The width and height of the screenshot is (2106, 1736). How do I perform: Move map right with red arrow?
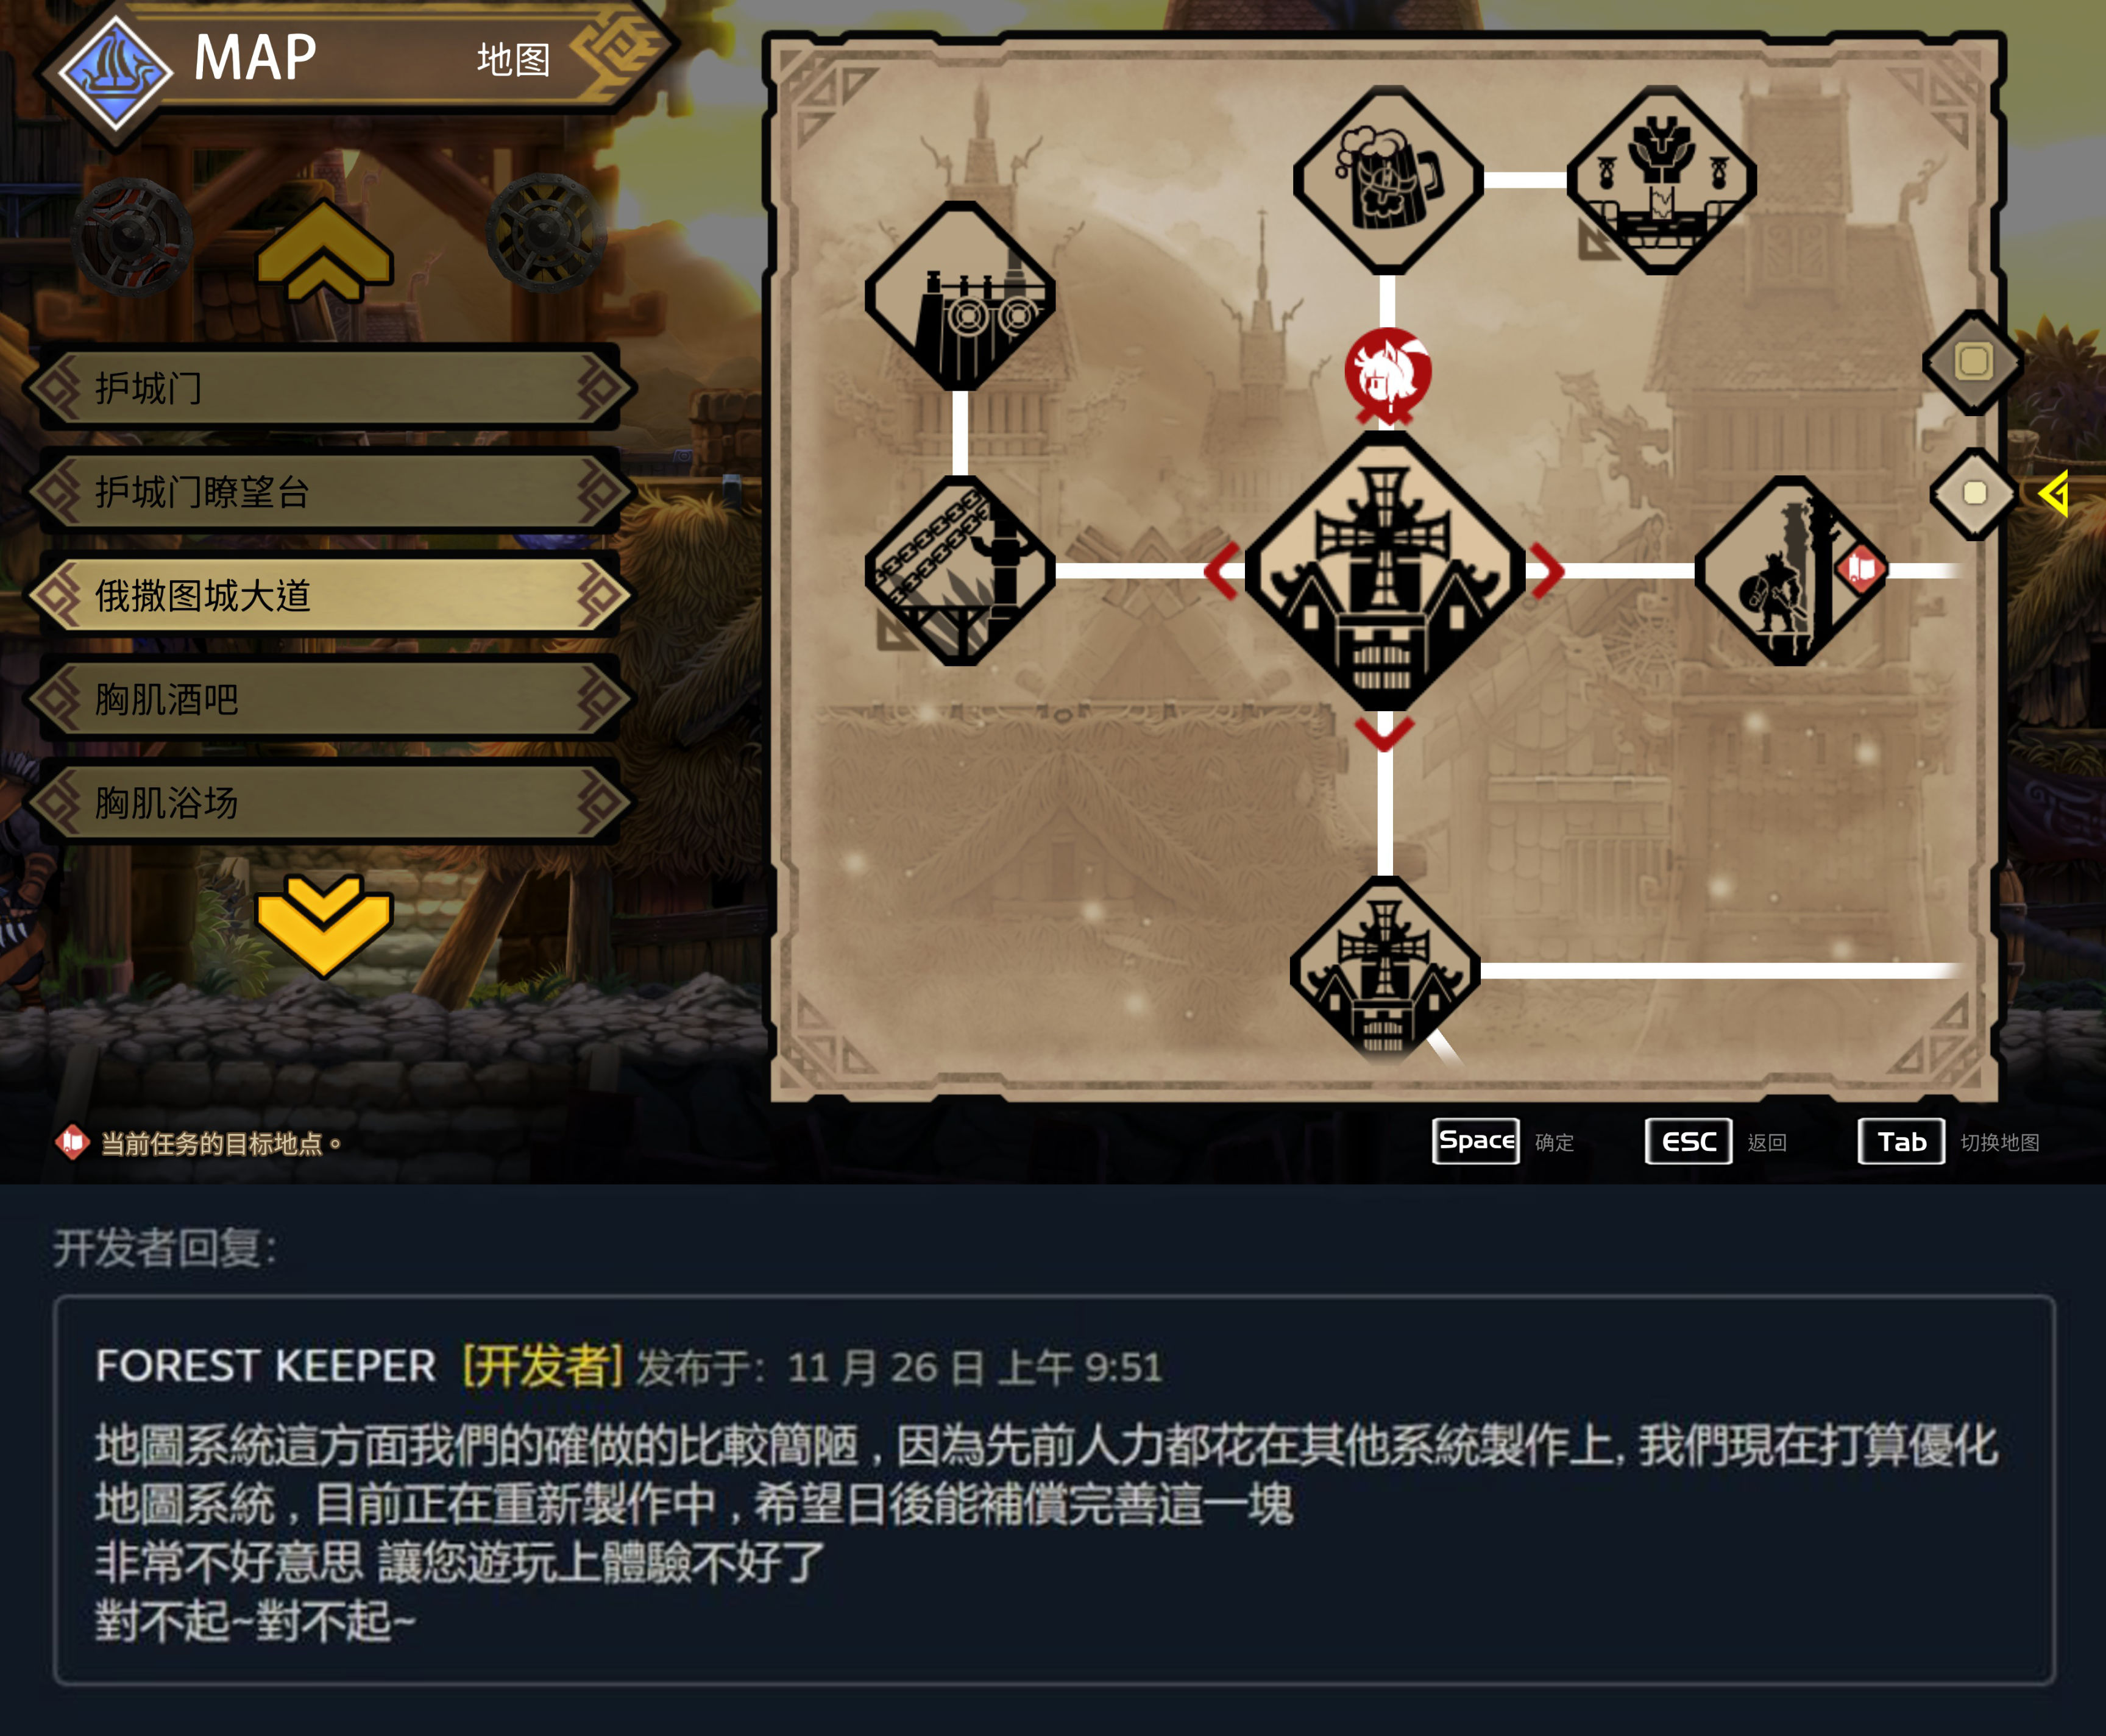click(x=1546, y=571)
